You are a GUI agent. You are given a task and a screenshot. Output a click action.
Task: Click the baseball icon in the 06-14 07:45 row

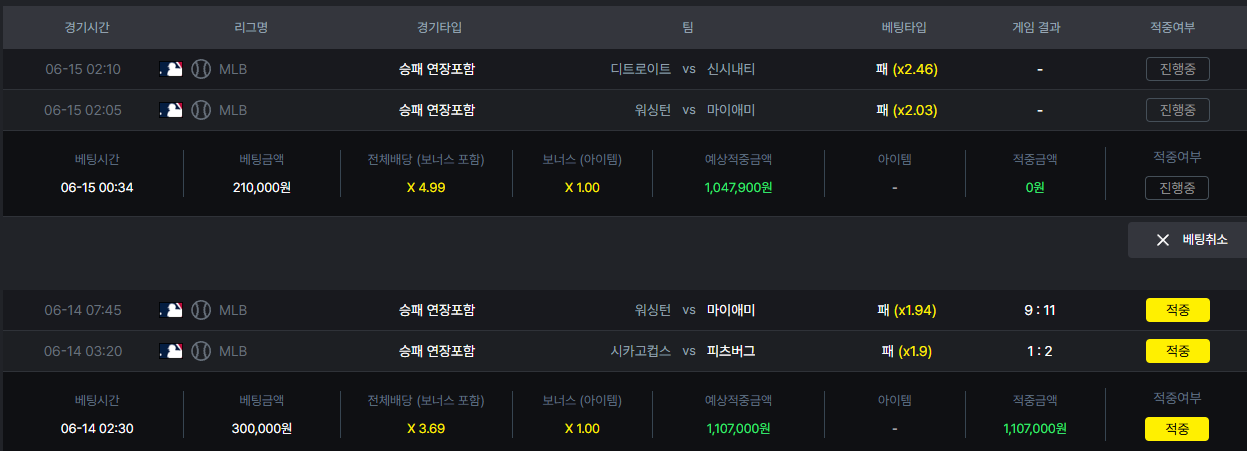[201, 310]
